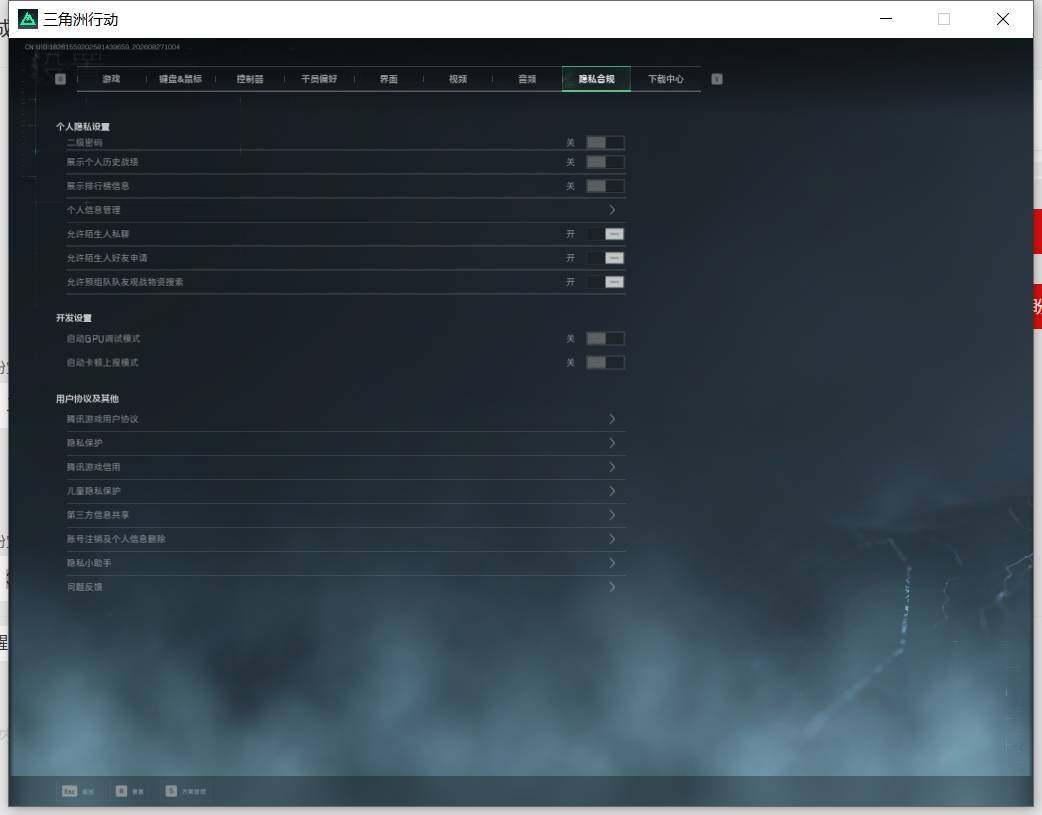Switch to the 界面 tab

[389, 79]
